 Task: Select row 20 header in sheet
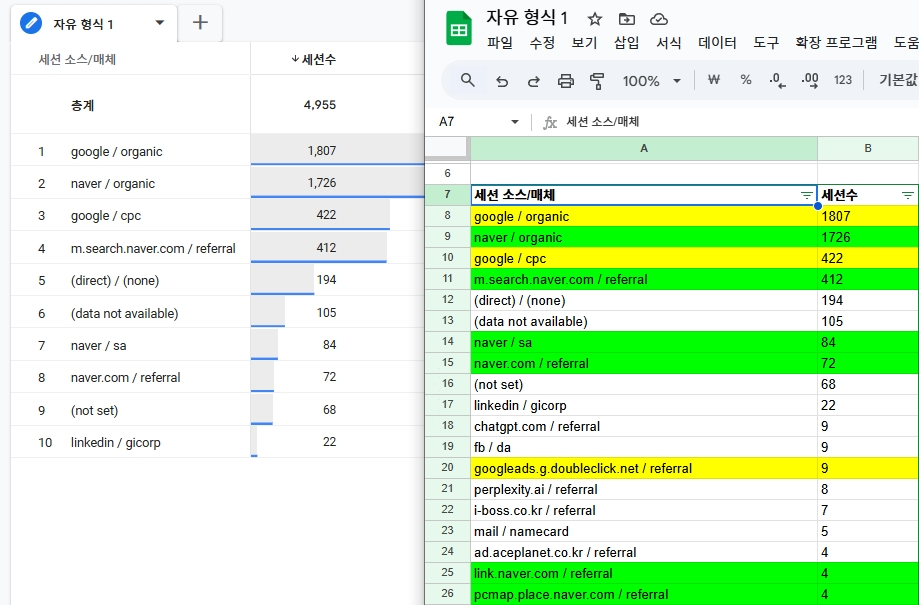click(447, 468)
